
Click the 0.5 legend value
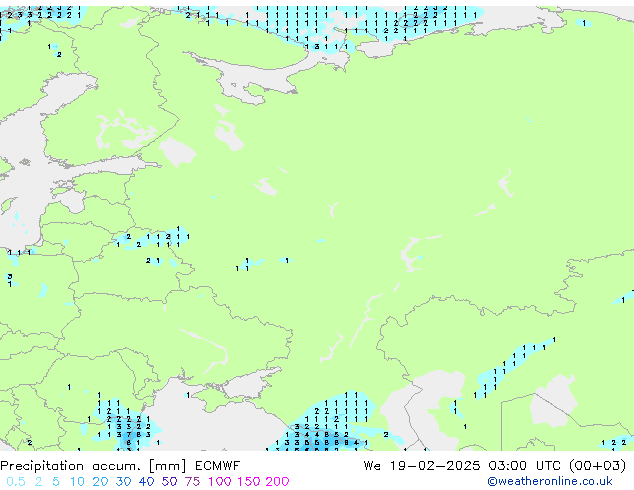[x=16, y=482]
